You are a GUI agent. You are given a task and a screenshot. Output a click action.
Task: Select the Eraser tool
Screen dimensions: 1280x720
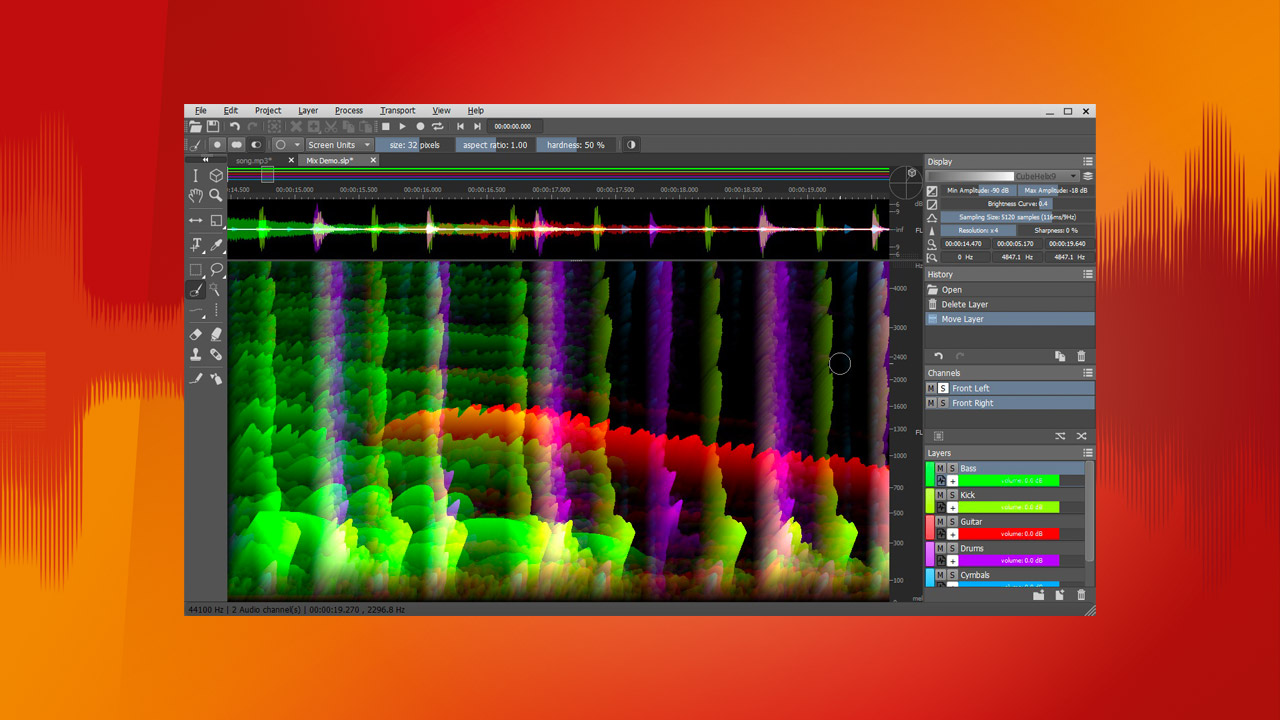(x=196, y=335)
